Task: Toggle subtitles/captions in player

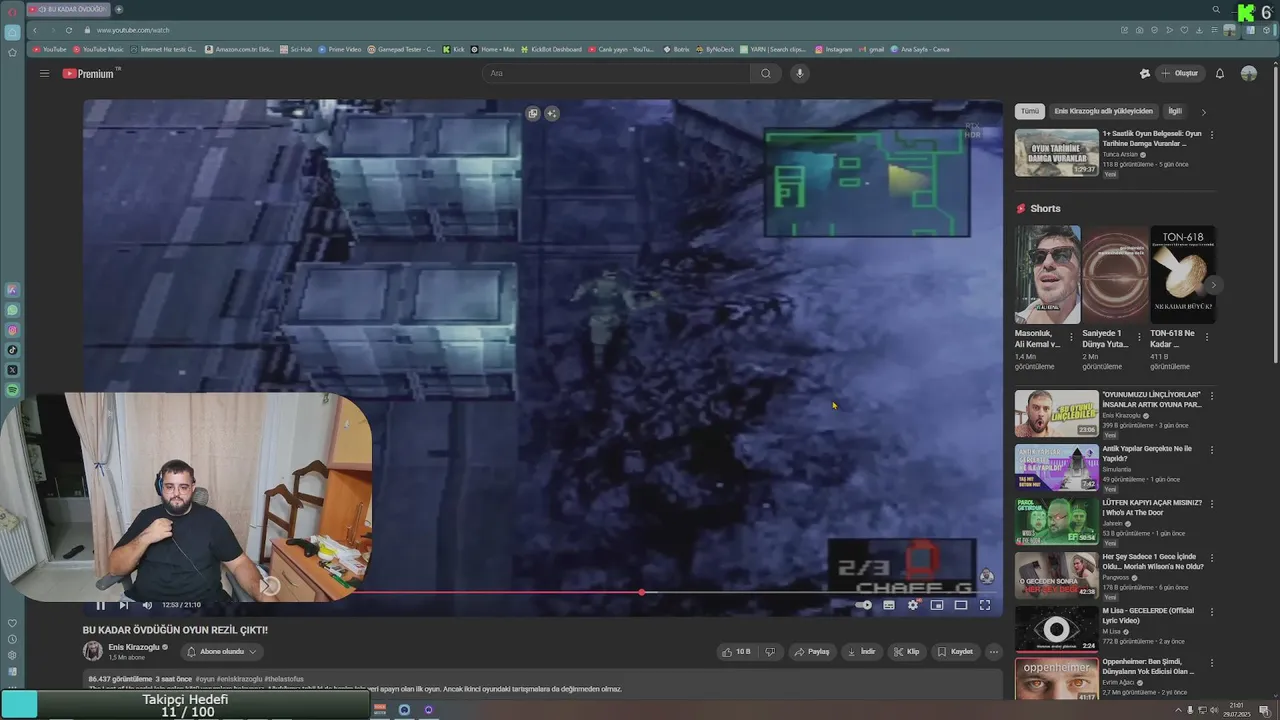Action: click(889, 605)
